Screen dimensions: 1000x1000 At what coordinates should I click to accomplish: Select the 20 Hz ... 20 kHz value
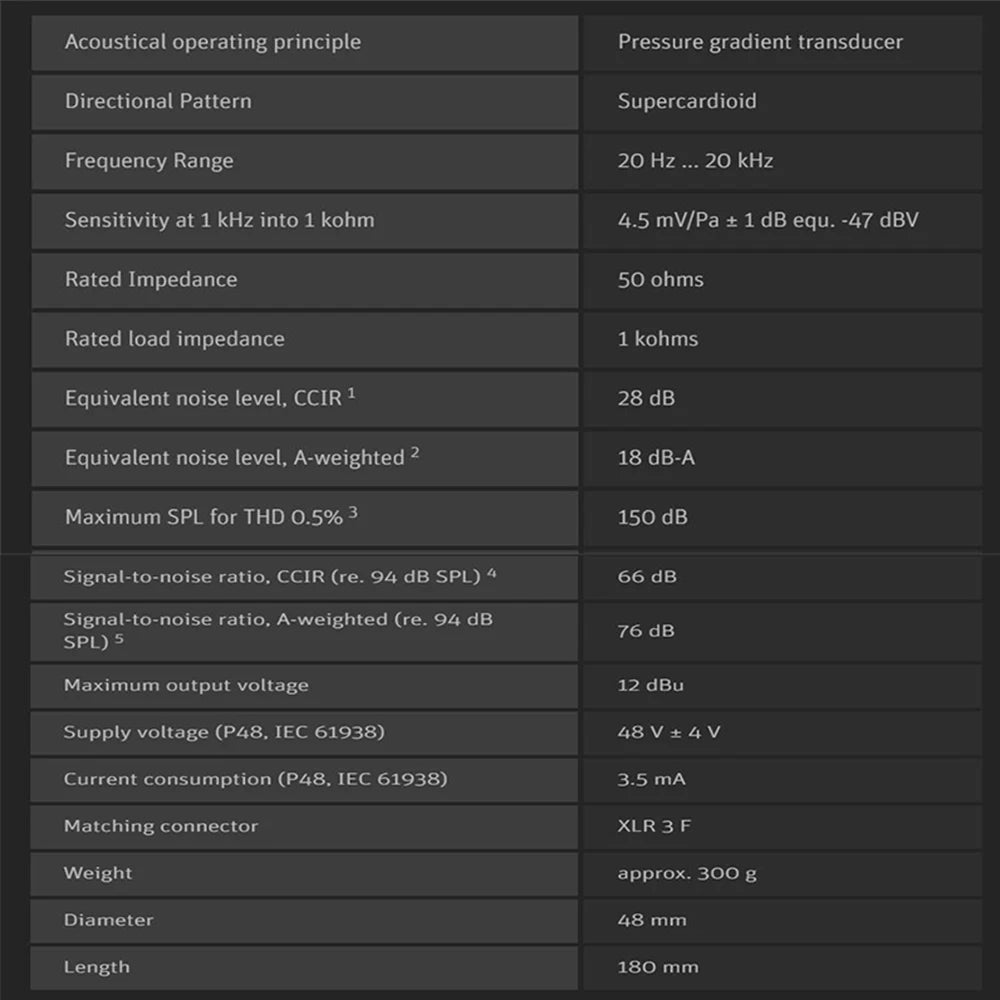pyautogui.click(x=695, y=161)
